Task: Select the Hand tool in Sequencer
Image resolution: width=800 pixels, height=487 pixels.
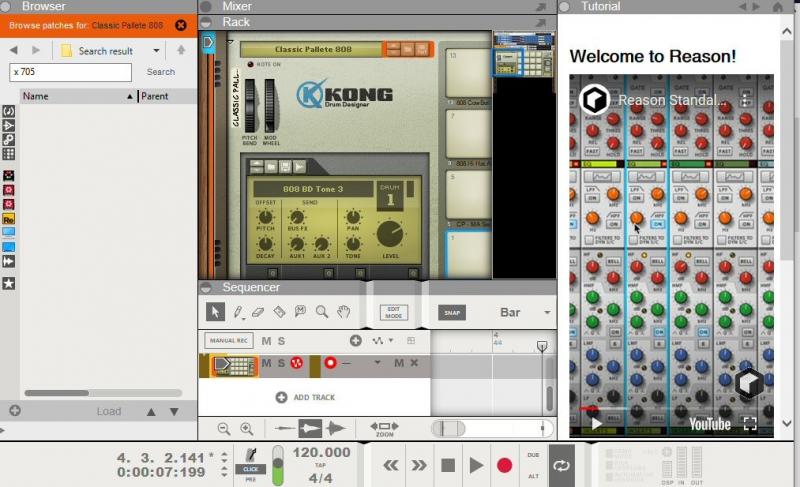Action: coord(343,311)
